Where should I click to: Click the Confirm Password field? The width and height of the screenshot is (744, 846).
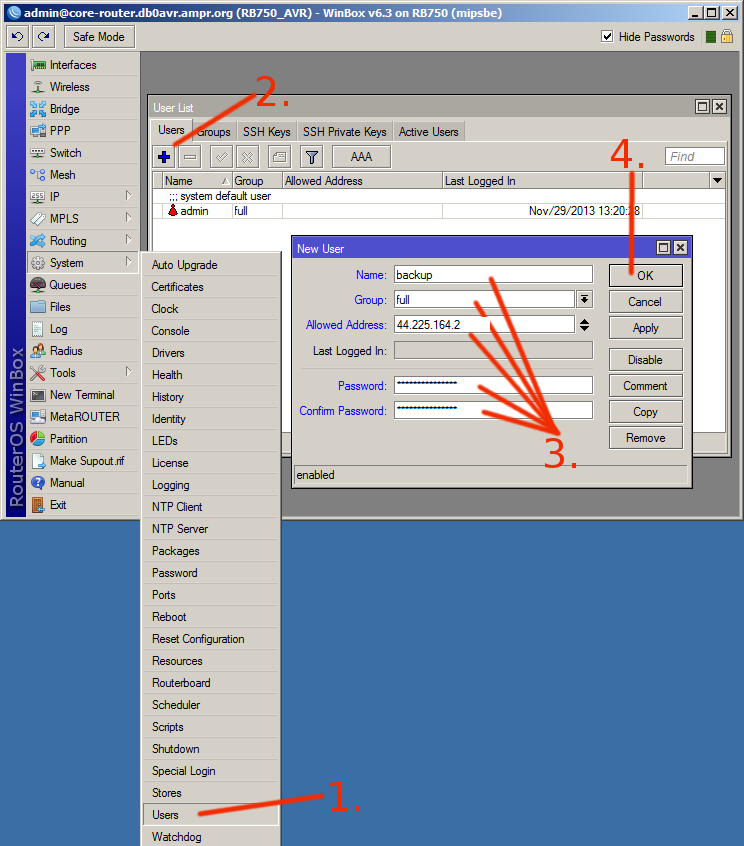click(x=493, y=410)
